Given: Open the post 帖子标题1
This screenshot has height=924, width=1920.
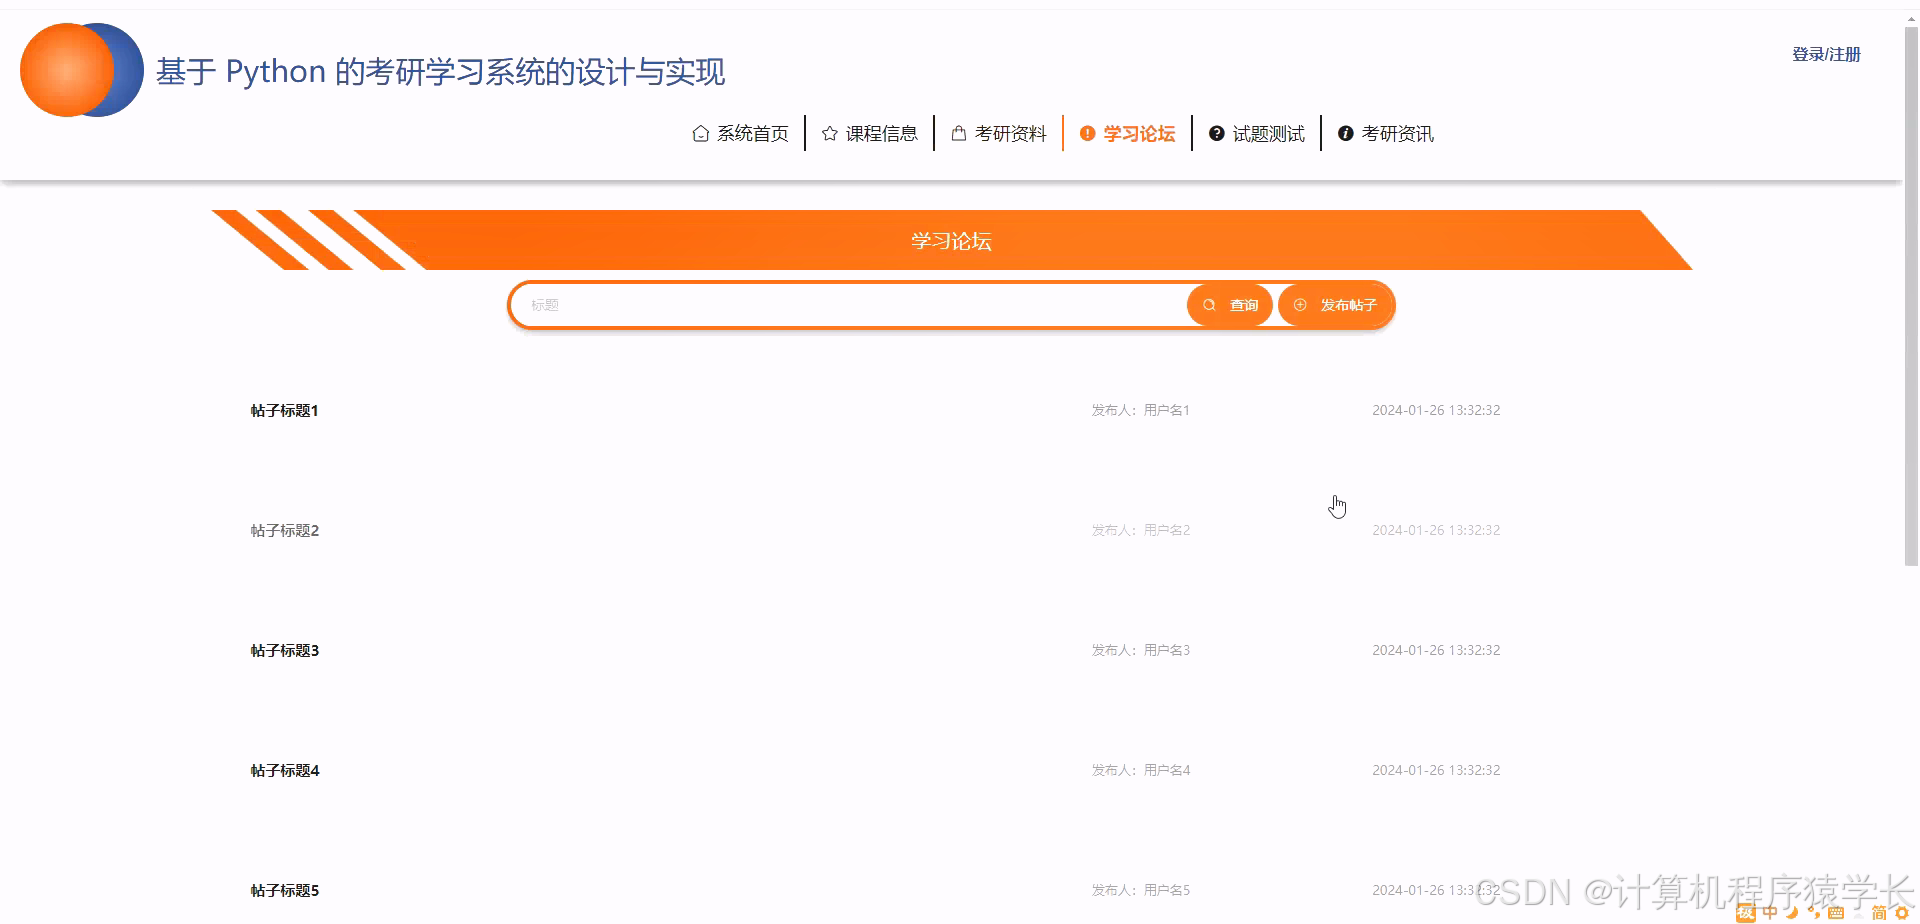Looking at the screenshot, I should tap(285, 410).
